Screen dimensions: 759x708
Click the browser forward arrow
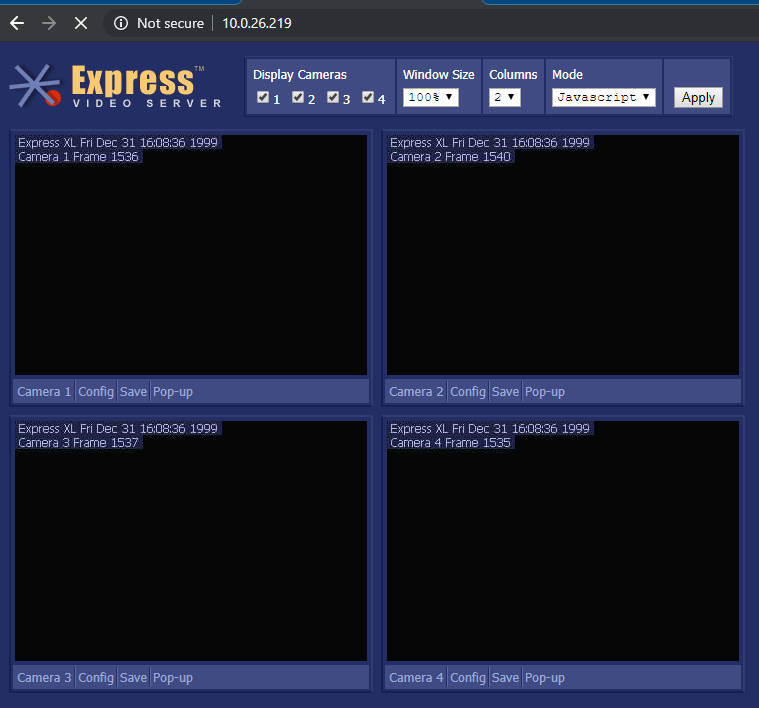pyautogui.click(x=49, y=23)
